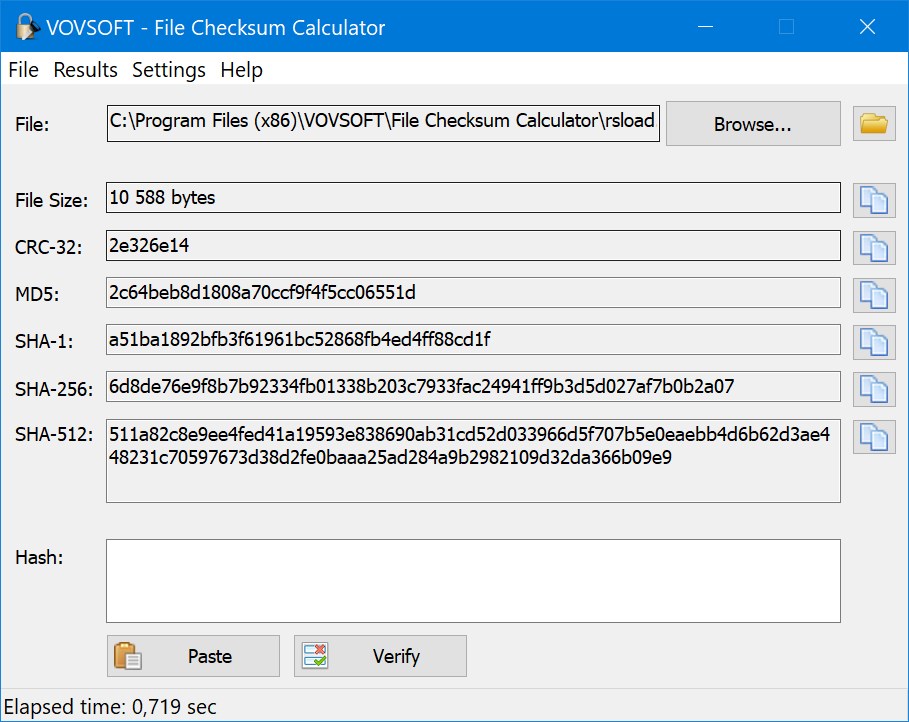Click the Elapsed time status bar text
This screenshot has height=722, width=909.
click(110, 707)
